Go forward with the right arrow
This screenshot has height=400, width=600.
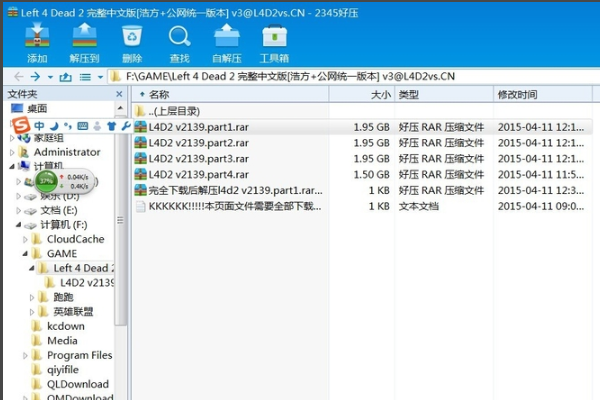click(x=35, y=77)
